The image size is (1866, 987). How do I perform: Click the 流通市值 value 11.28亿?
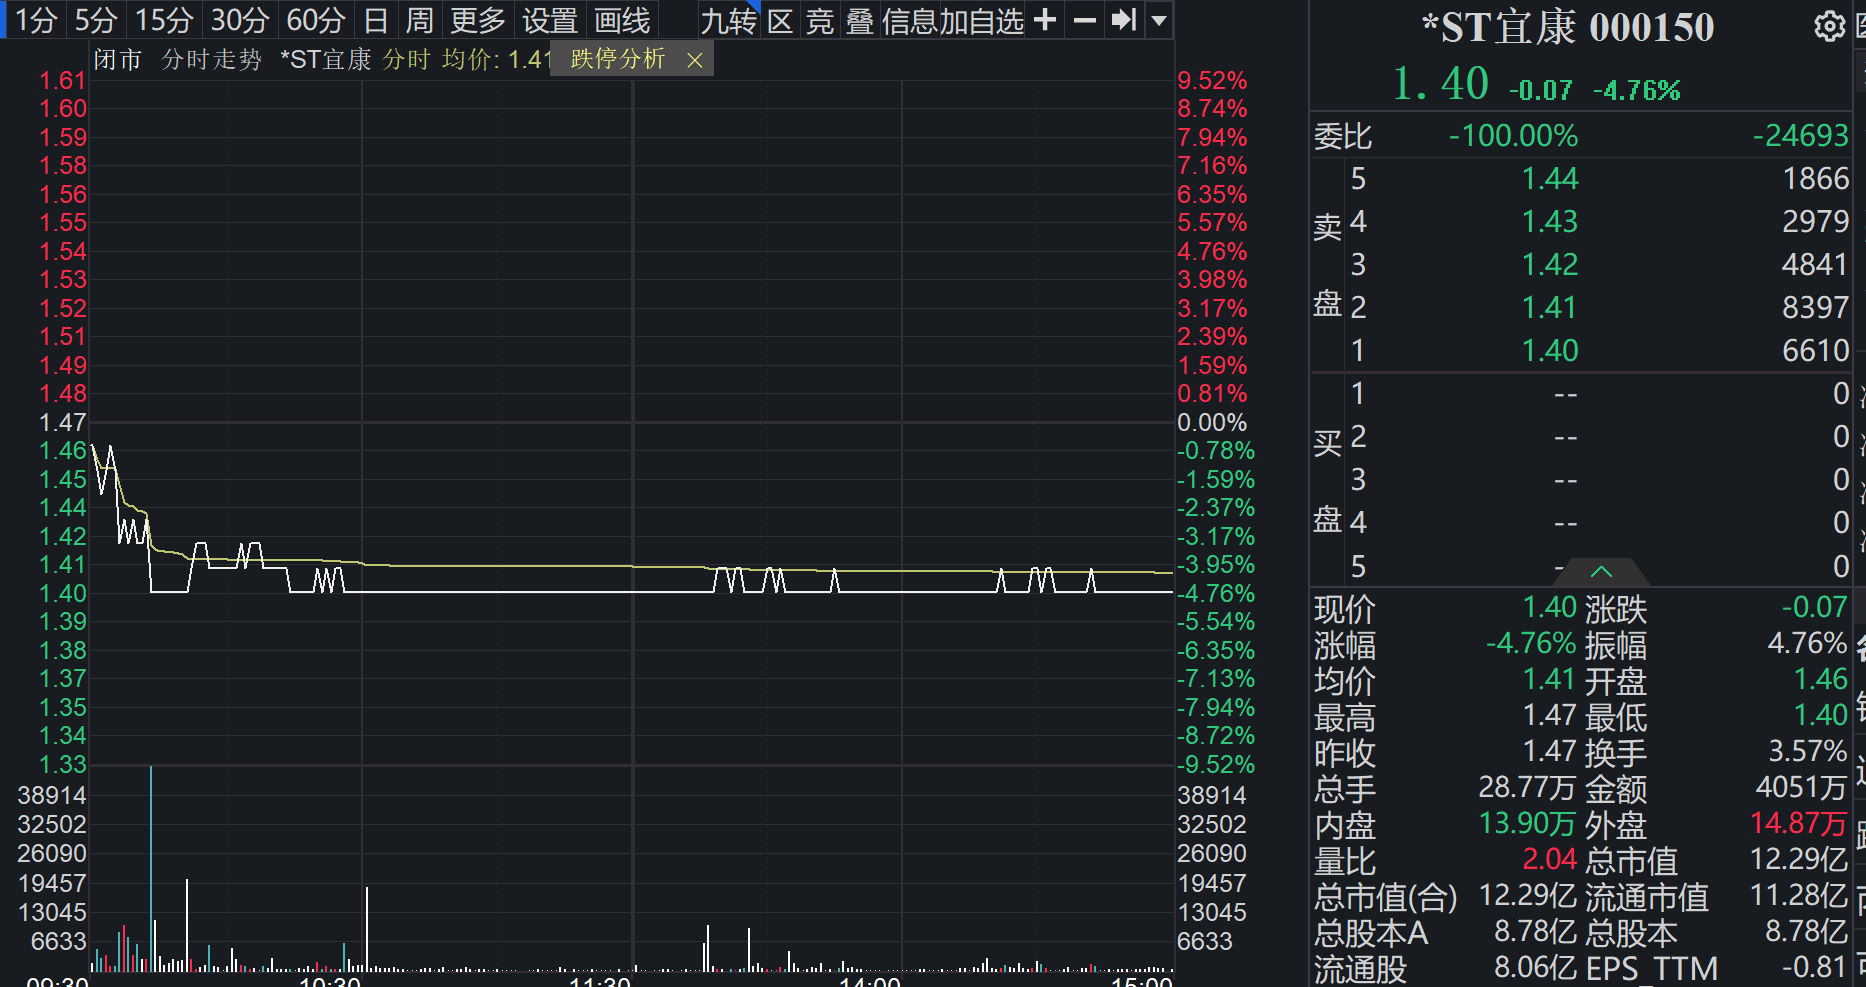coord(1799,895)
